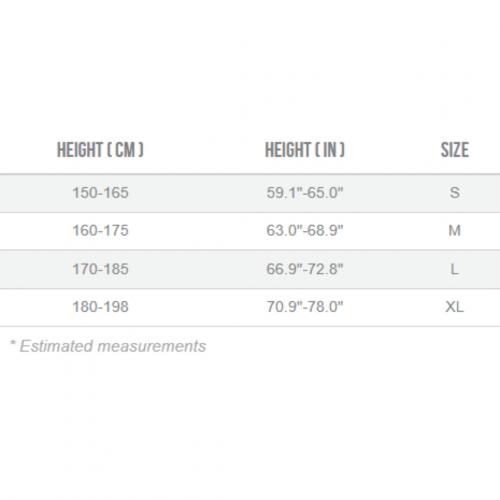
Task: Select the 170-185 height cell
Action: tap(100, 269)
